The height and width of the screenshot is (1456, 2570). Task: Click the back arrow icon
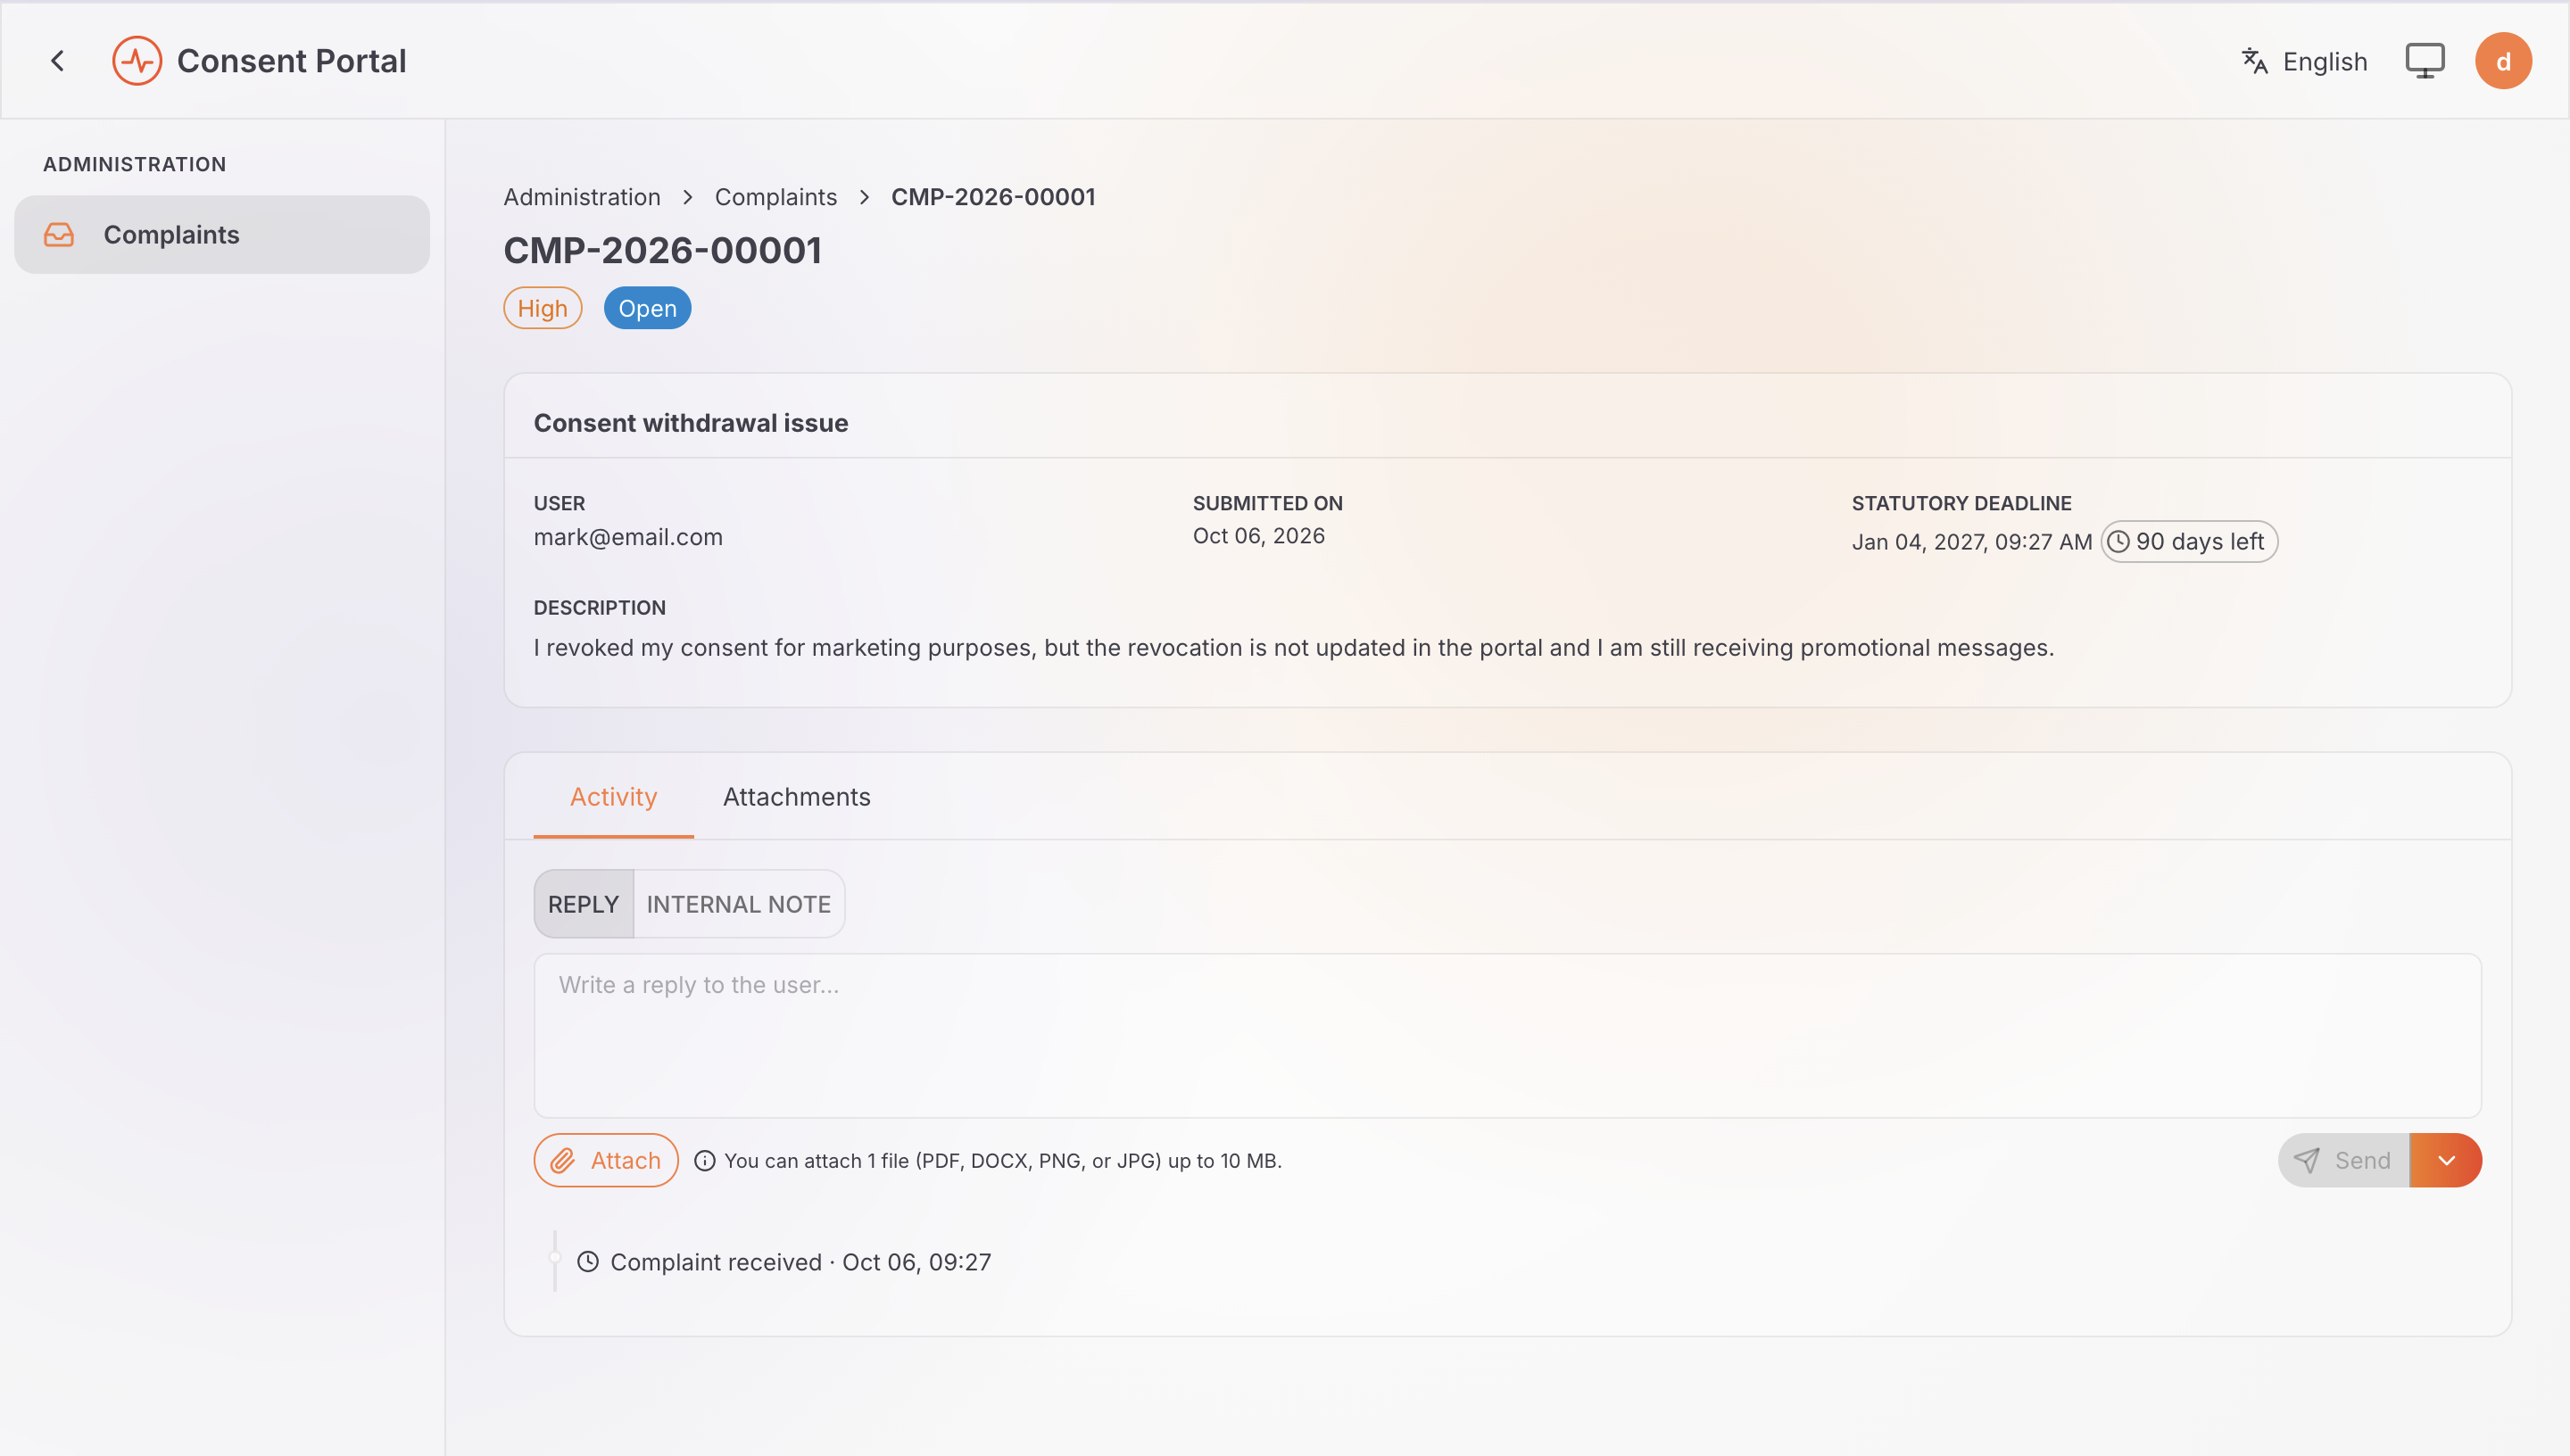58,61
